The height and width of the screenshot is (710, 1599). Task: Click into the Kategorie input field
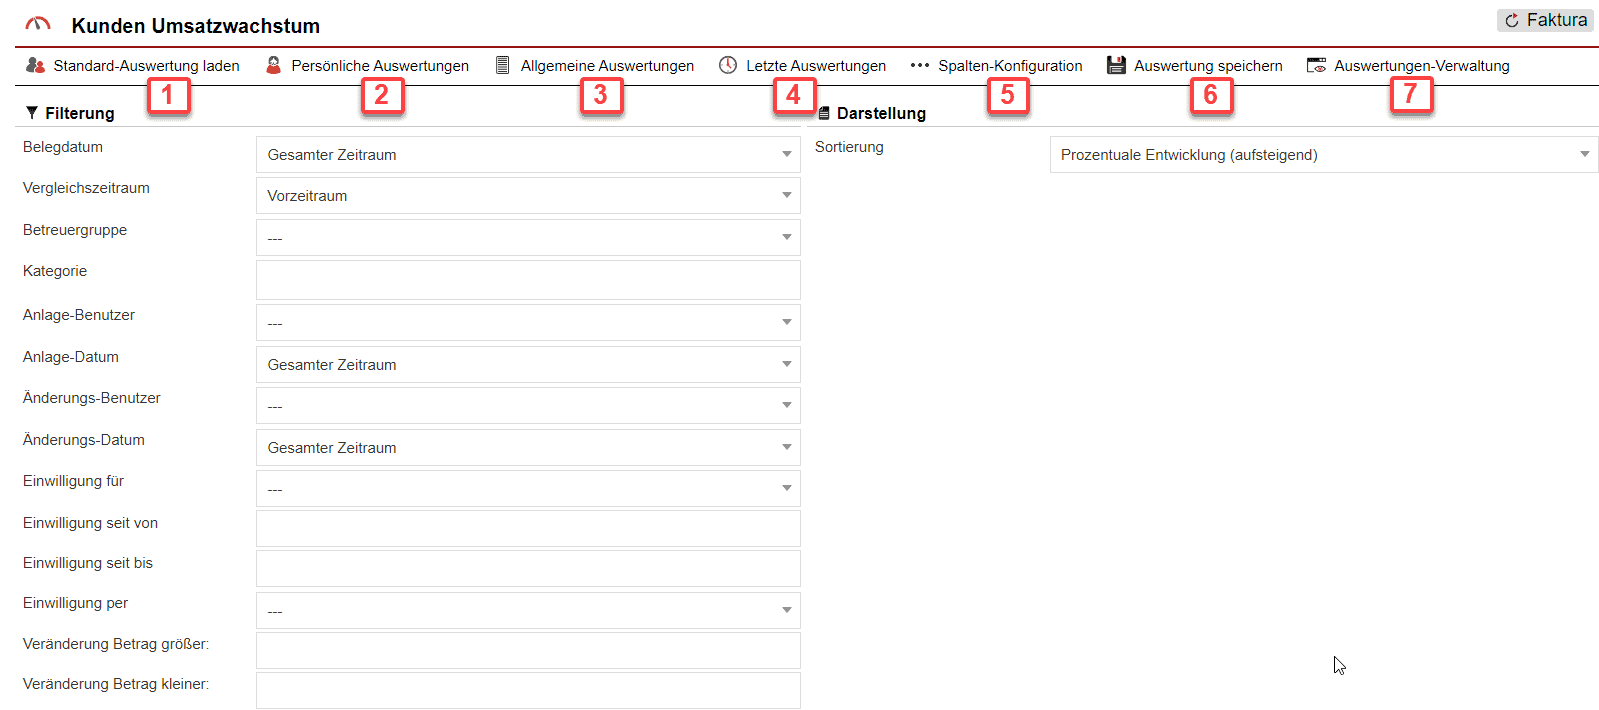[528, 280]
